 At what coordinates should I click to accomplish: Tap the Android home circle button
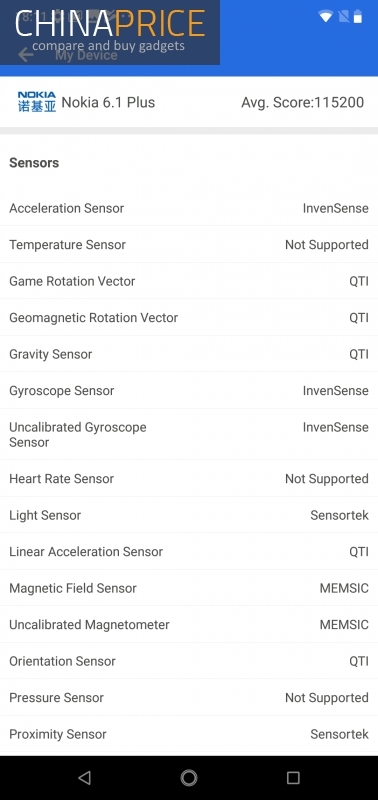tap(189, 778)
